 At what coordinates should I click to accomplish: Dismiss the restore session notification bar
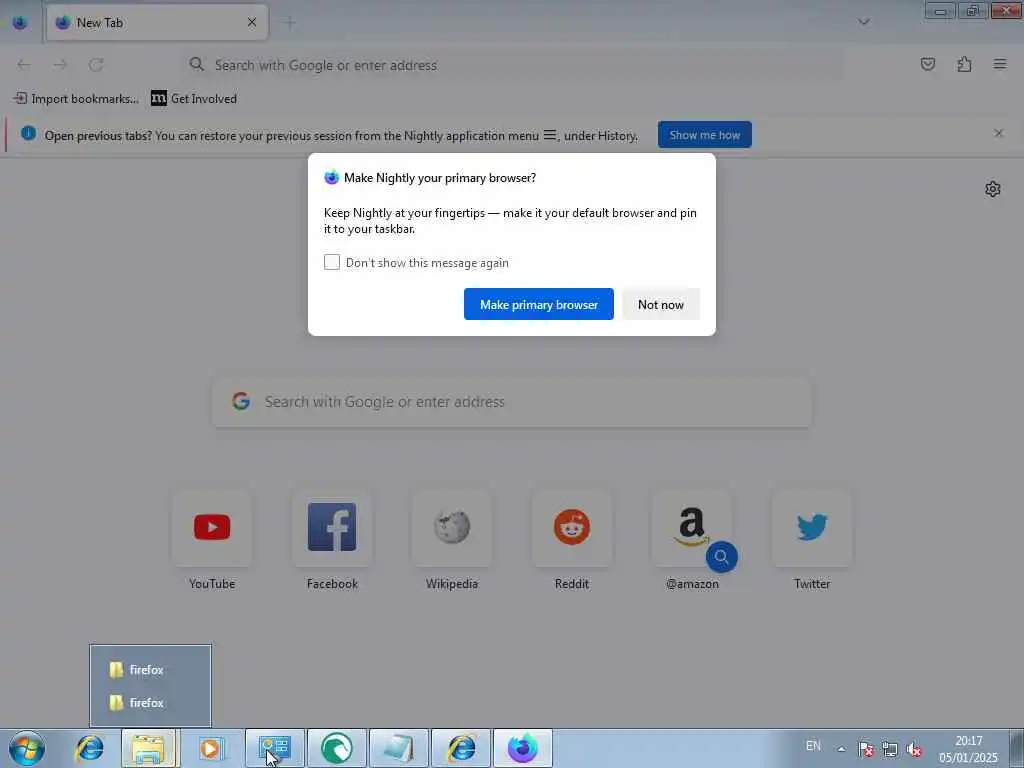(x=998, y=133)
